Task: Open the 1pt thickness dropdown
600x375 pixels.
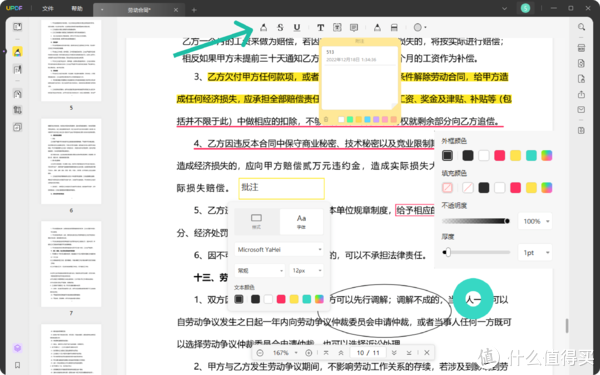Action: pyautogui.click(x=535, y=253)
